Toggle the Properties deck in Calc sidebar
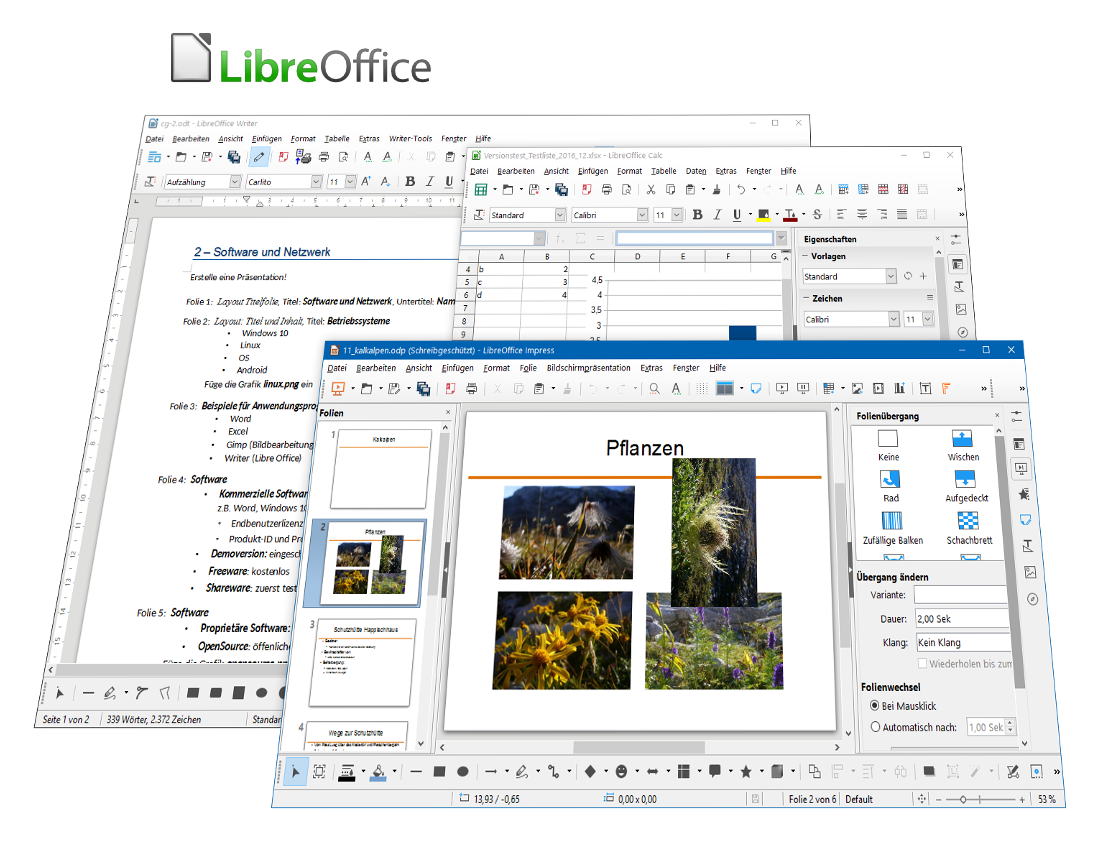 [x=957, y=264]
